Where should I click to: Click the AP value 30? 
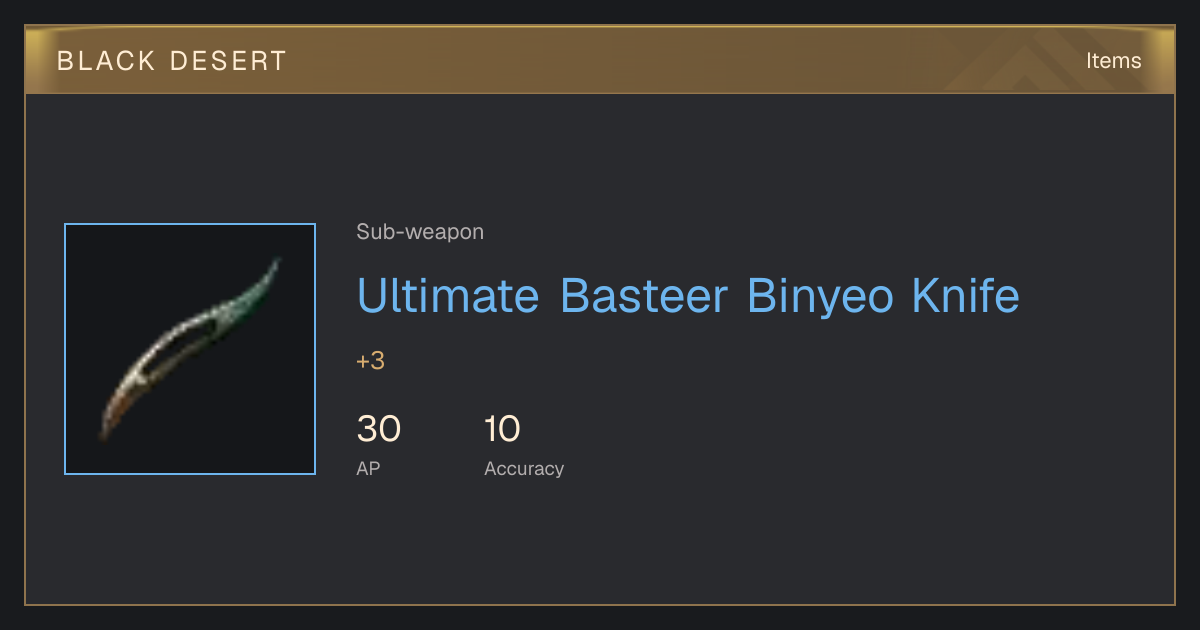pyautogui.click(x=379, y=429)
